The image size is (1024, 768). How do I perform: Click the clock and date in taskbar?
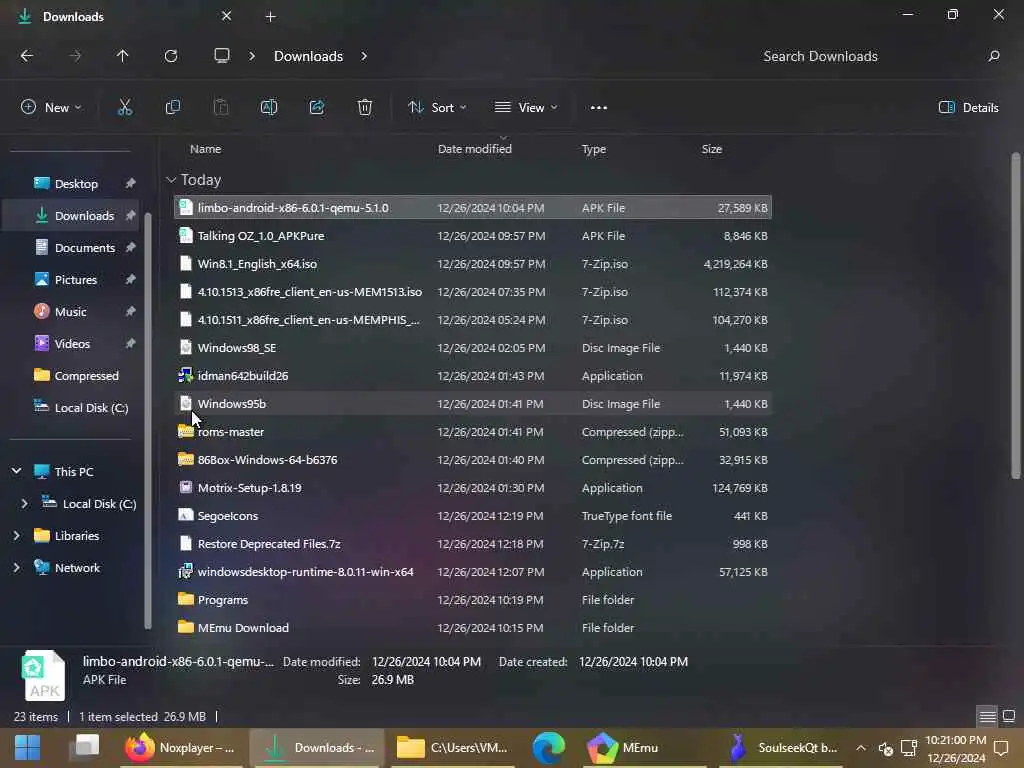click(955, 748)
